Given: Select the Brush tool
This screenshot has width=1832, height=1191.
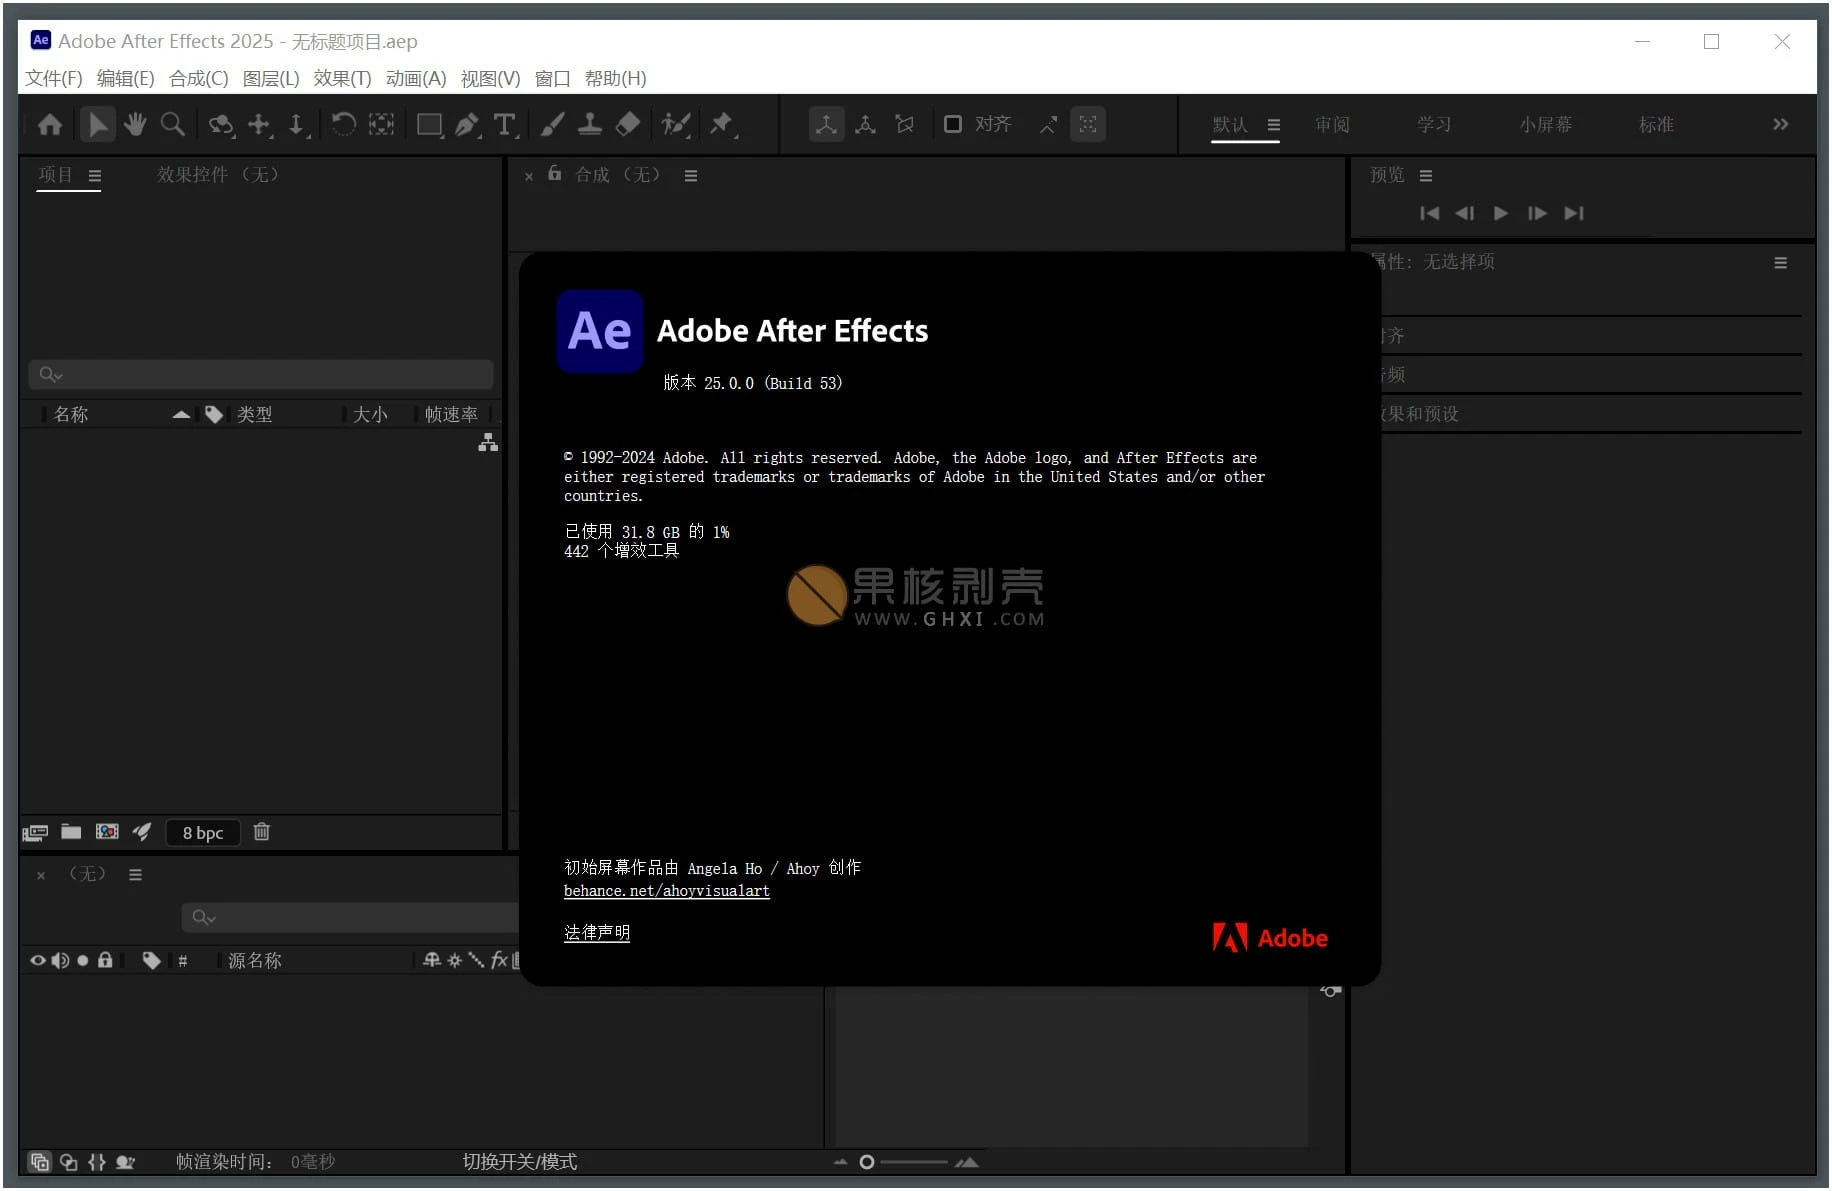Looking at the screenshot, I should click(552, 125).
